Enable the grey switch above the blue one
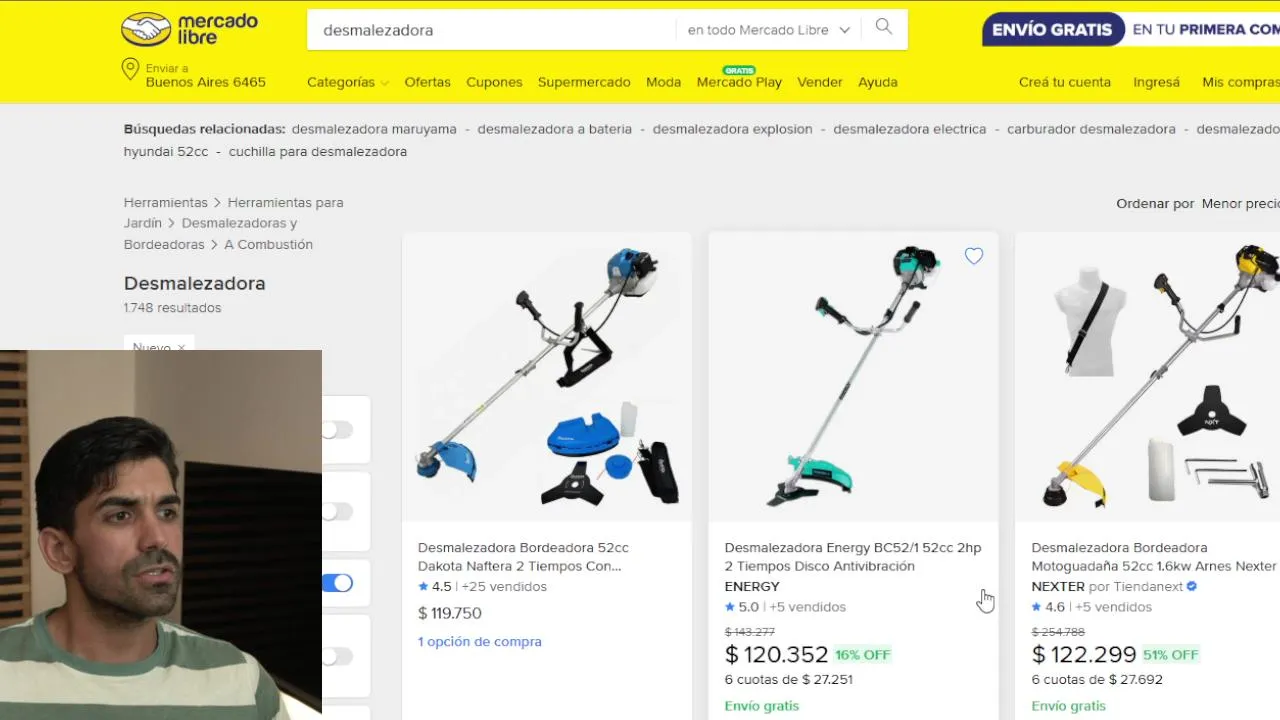The height and width of the screenshot is (720, 1280). pos(337,512)
